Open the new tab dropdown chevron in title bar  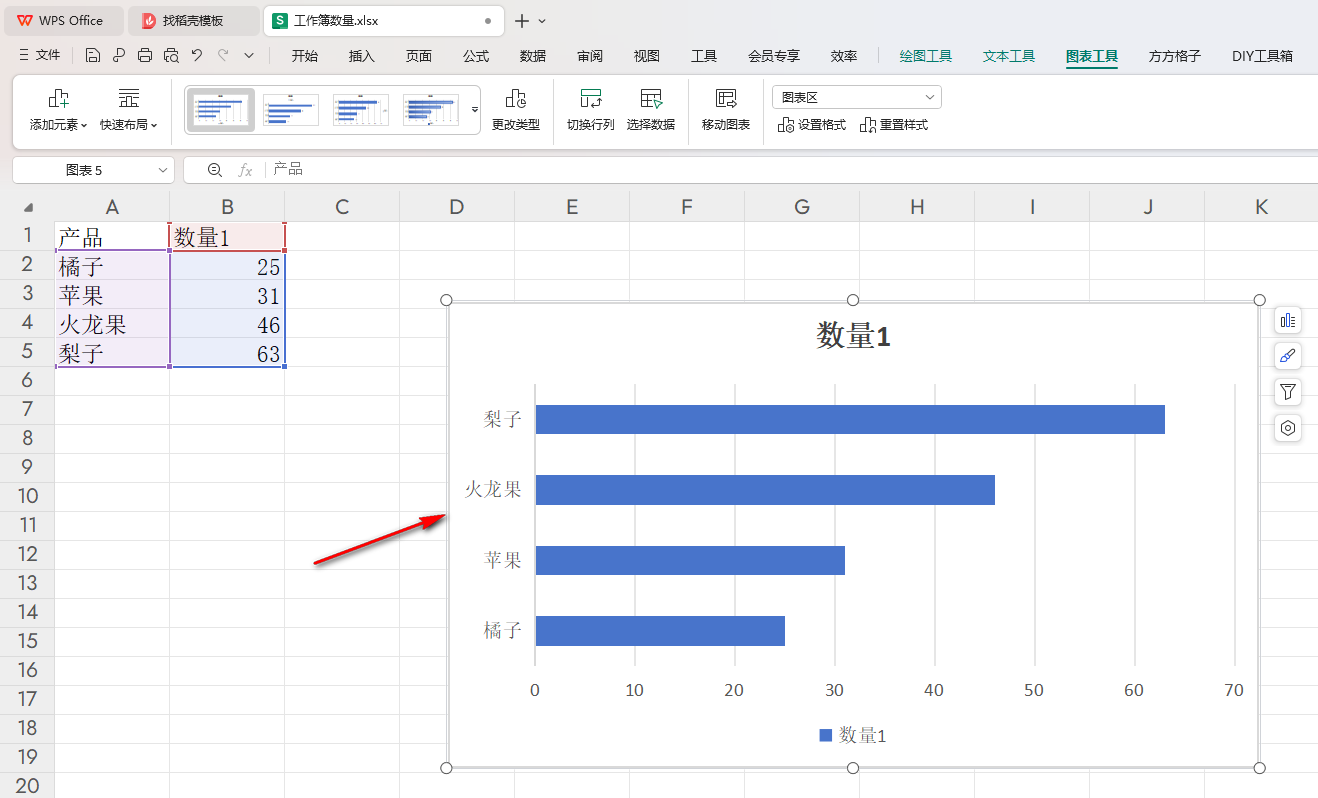point(543,20)
